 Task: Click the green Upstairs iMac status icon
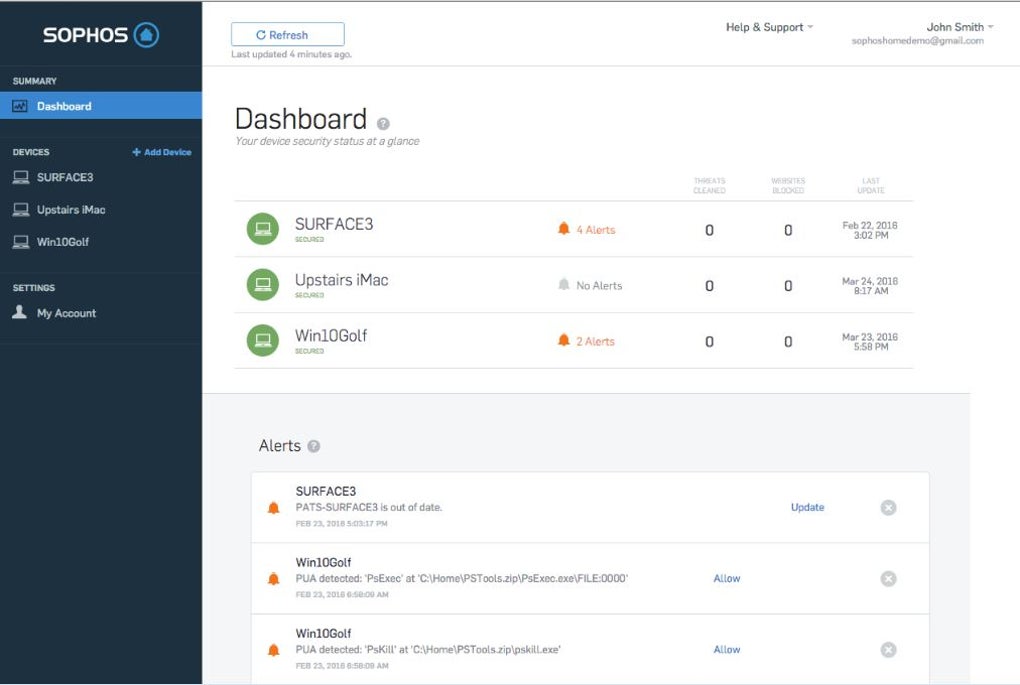click(262, 285)
